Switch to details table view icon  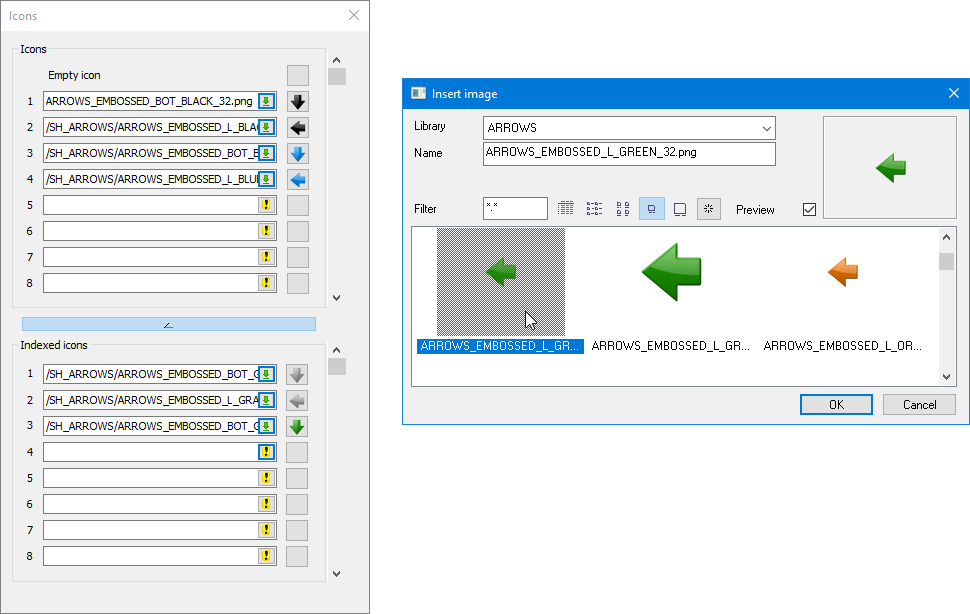(x=565, y=209)
